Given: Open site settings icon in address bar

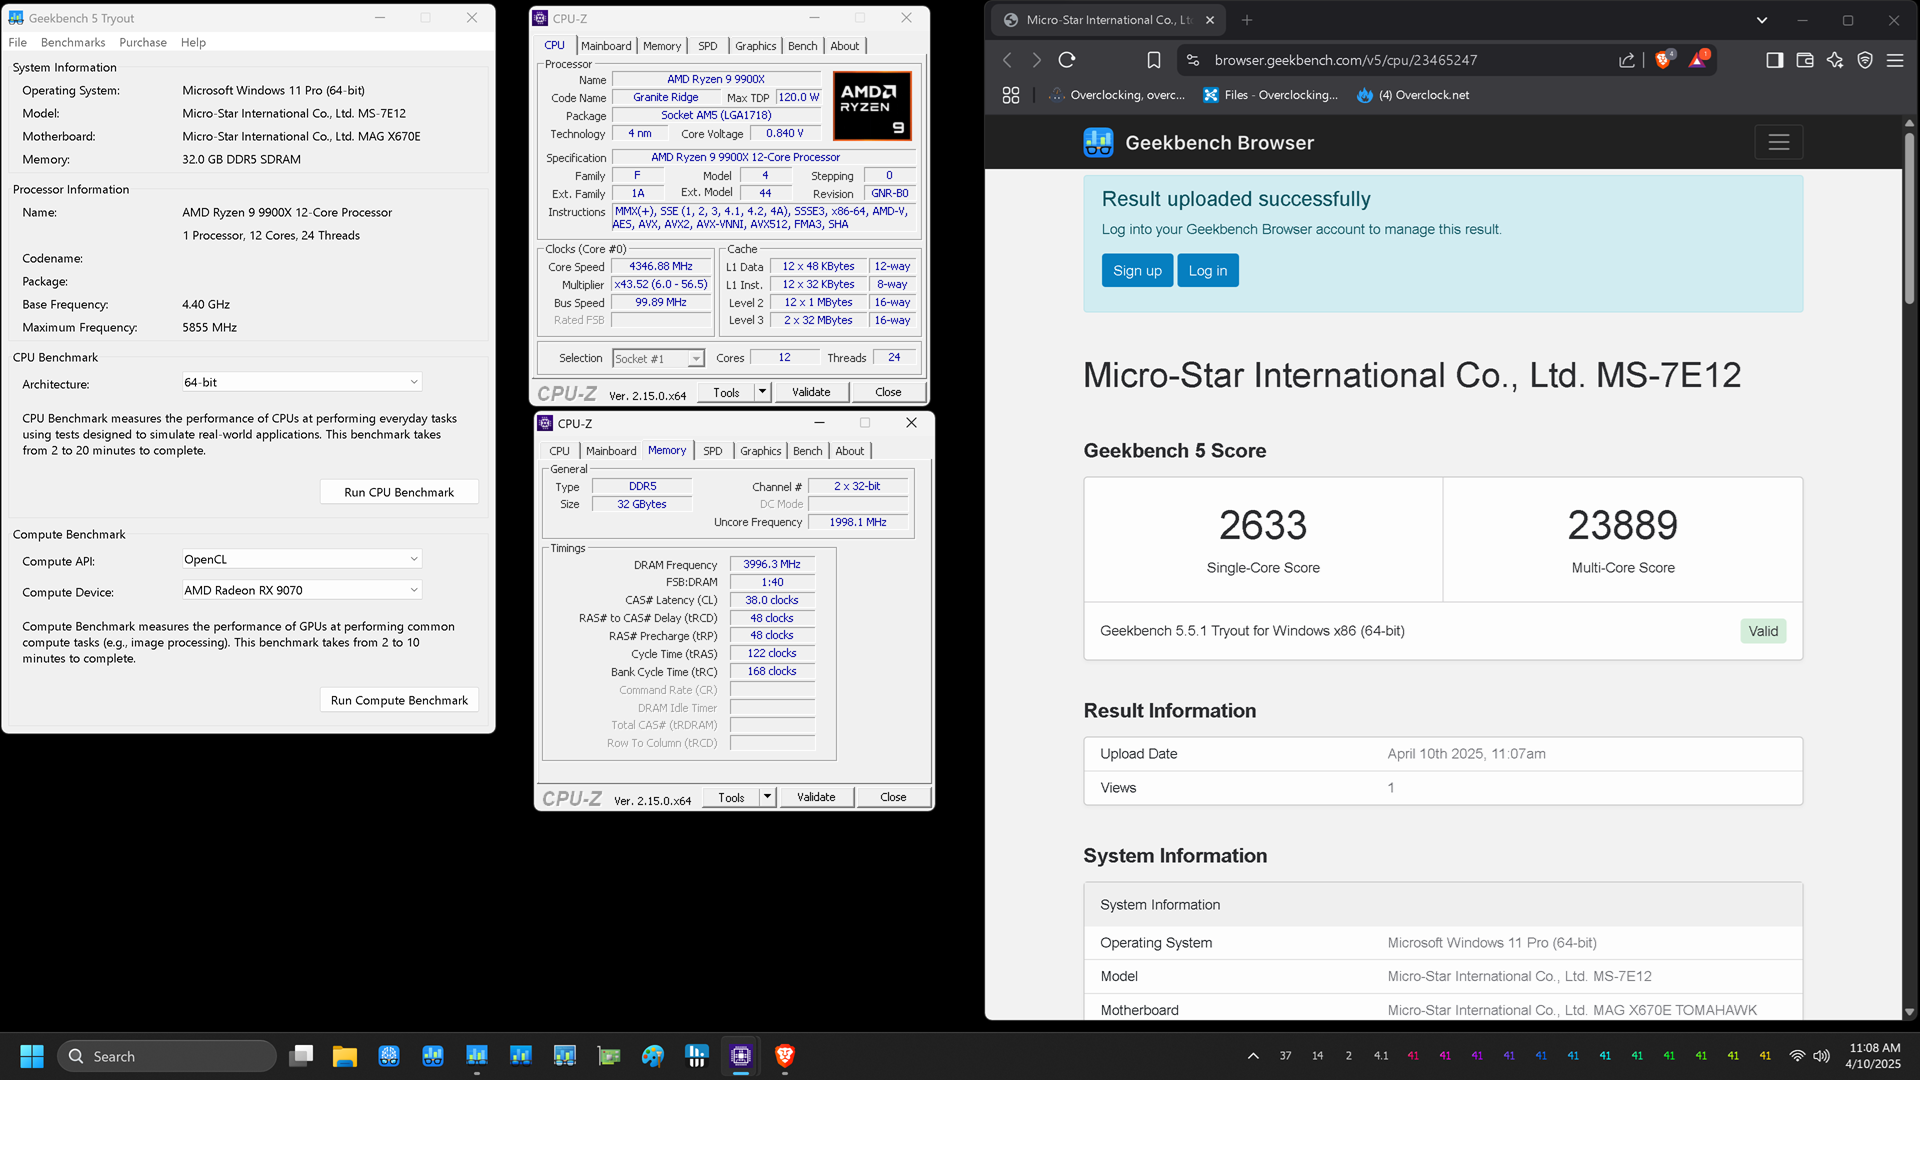Looking at the screenshot, I should pos(1193,60).
